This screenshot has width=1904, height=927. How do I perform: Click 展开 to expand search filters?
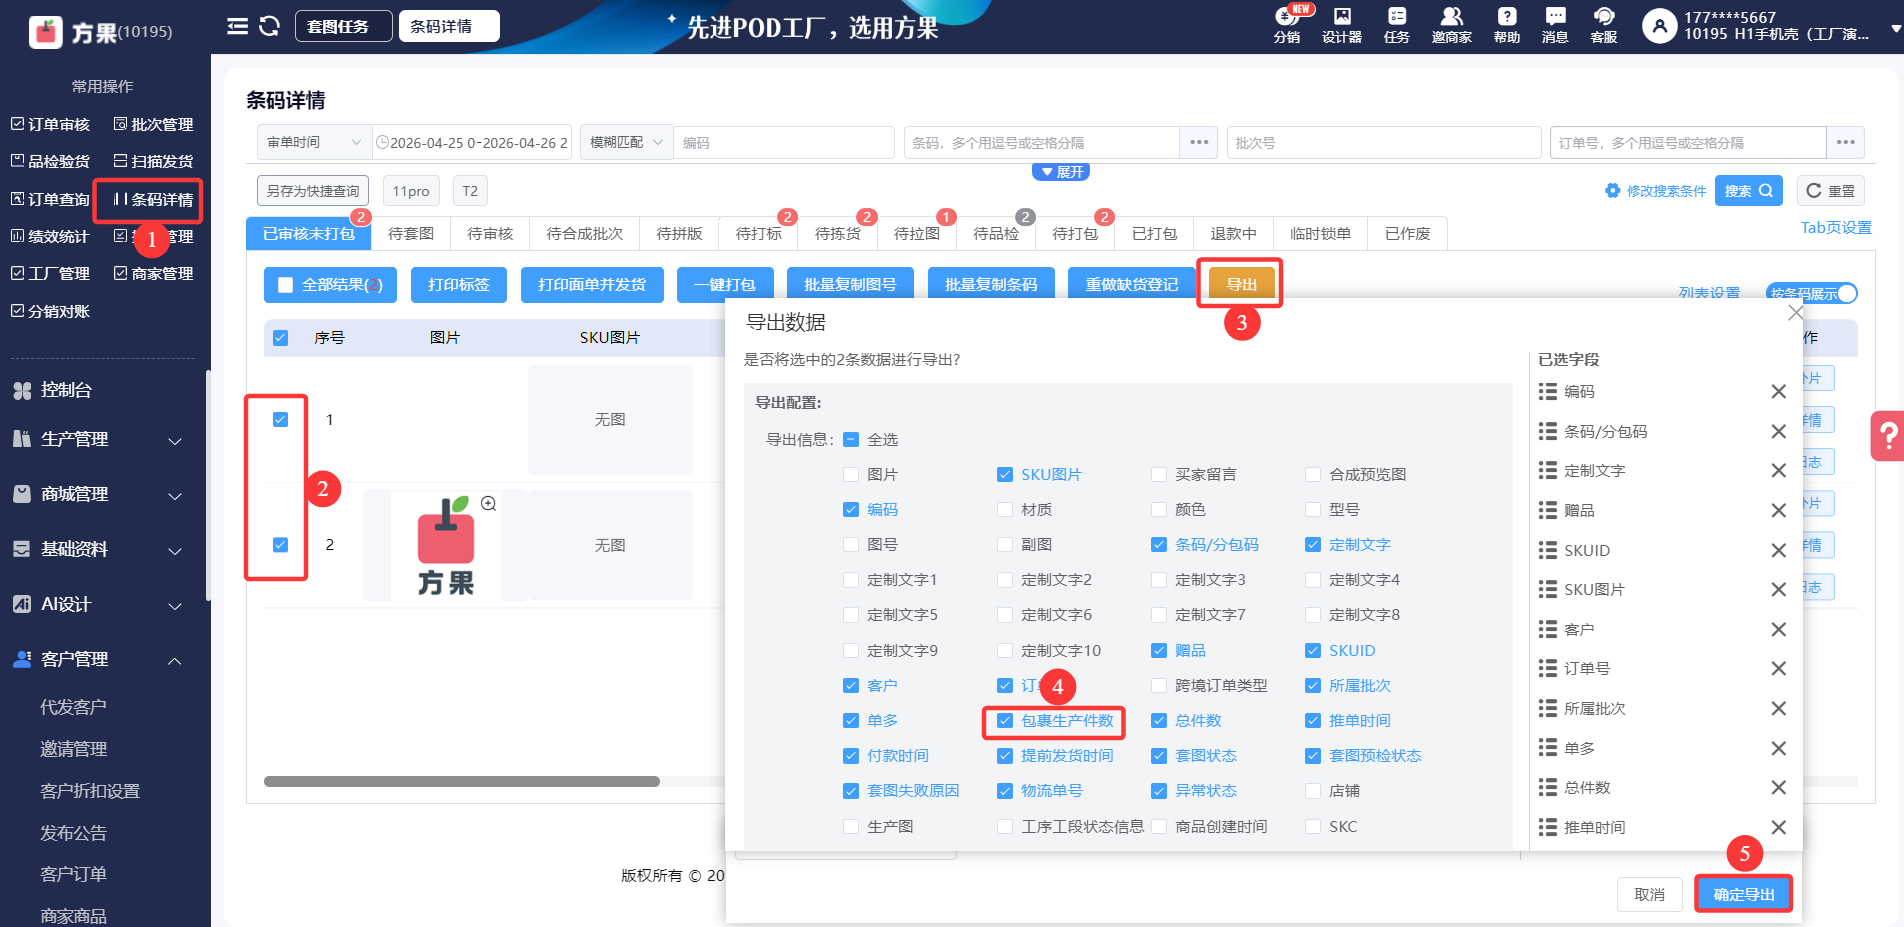[1060, 172]
